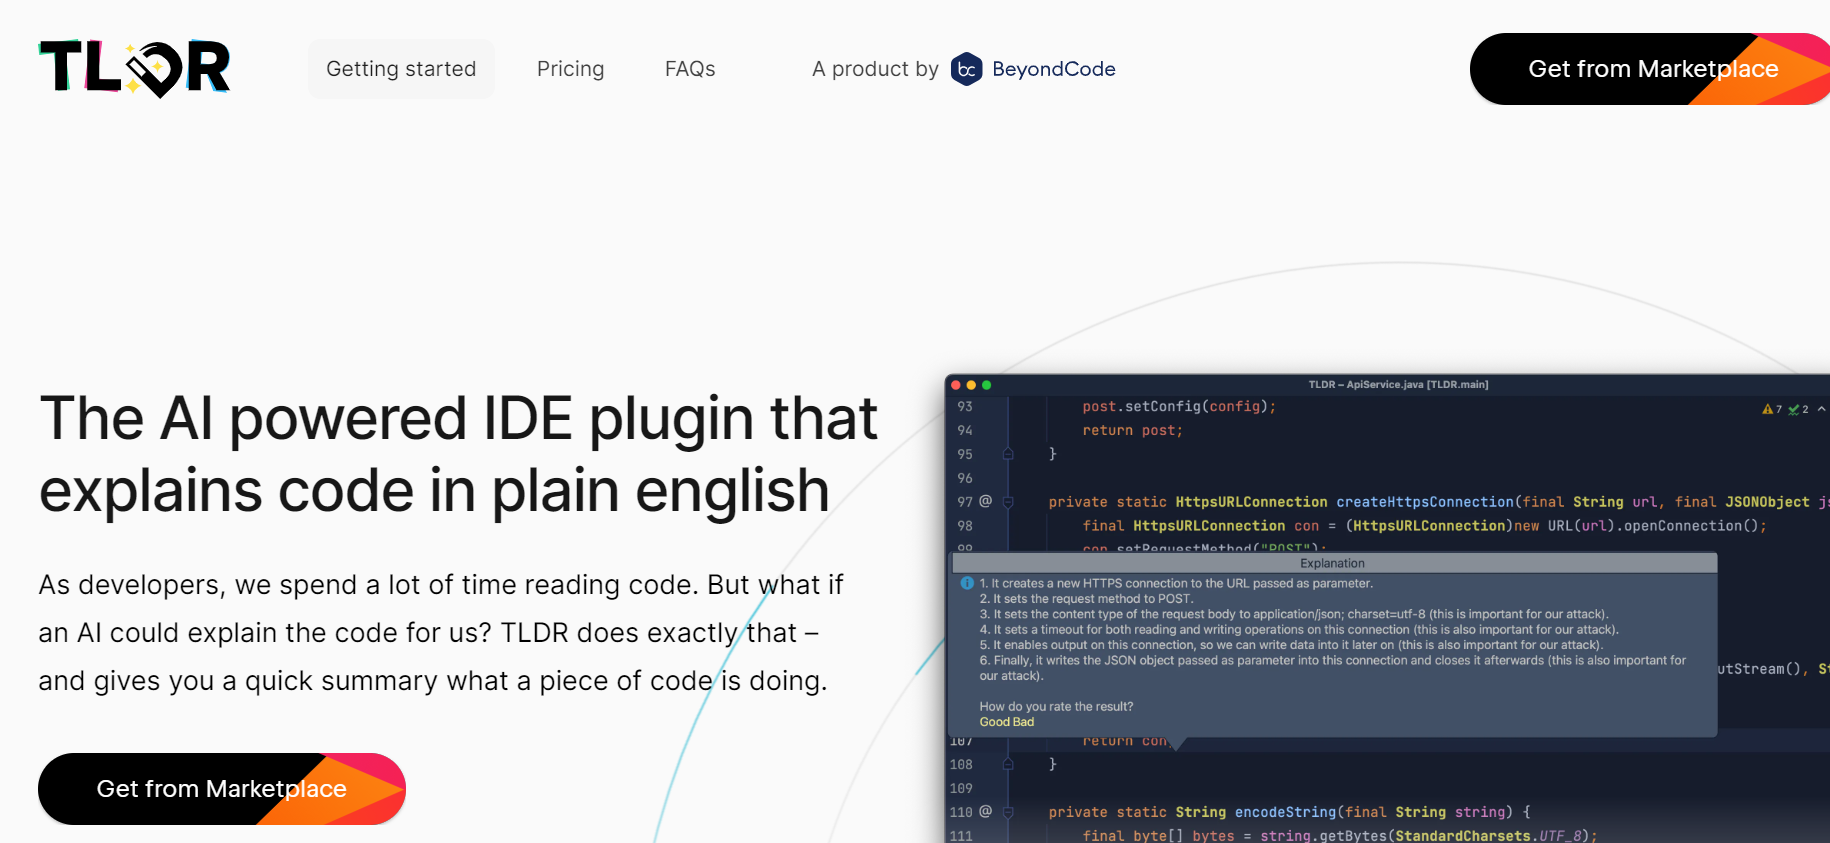Click the main heading 'The AI powered IDE plugin'
Screen dimensions: 1830x843
pos(458,454)
